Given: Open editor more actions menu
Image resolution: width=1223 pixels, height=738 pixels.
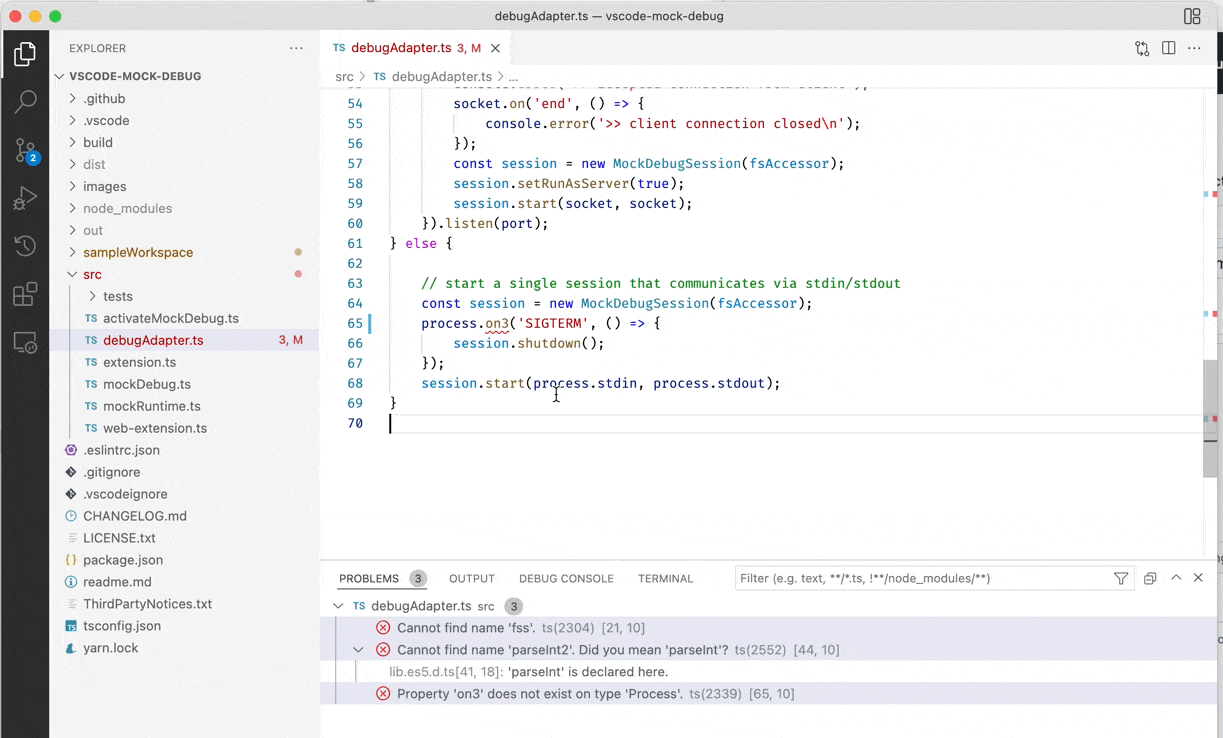Looking at the screenshot, I should pos(1194,48).
